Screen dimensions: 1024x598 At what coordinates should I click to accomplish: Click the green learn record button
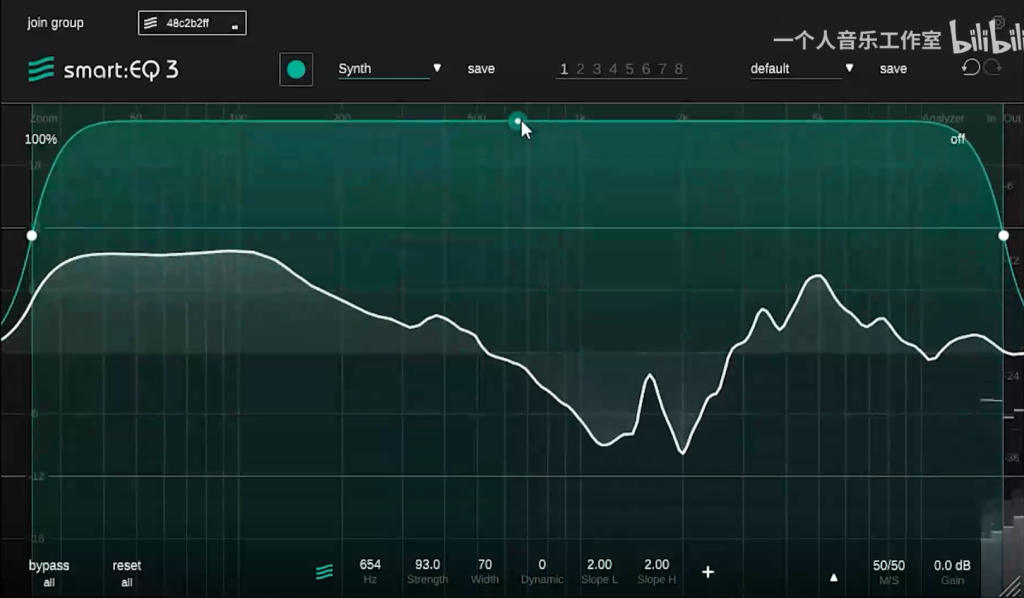296,69
